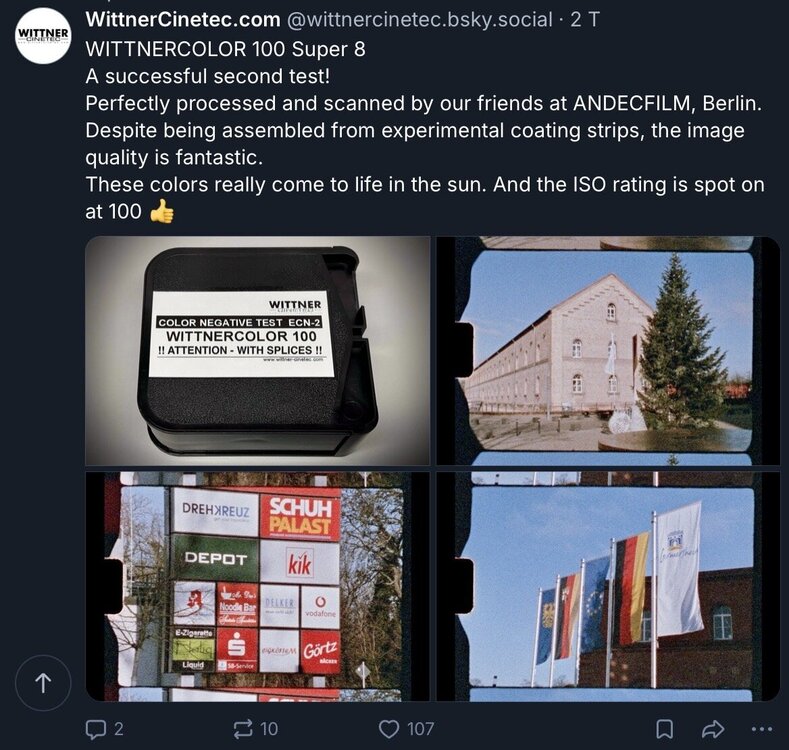View the waving flags photo

click(x=608, y=586)
